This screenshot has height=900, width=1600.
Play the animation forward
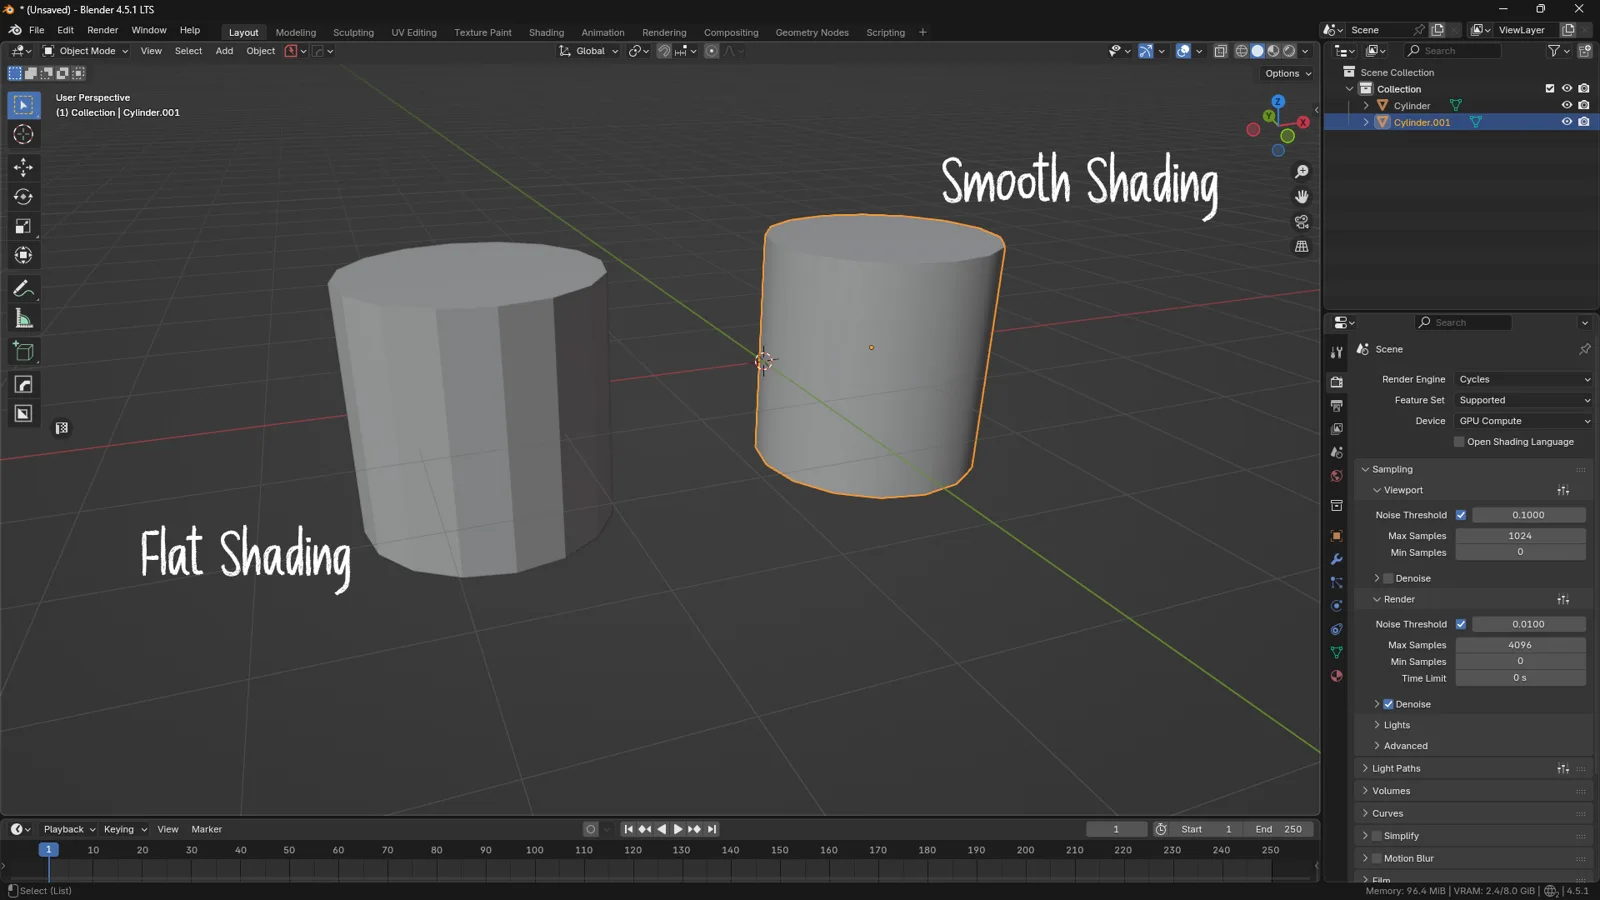pyautogui.click(x=678, y=829)
